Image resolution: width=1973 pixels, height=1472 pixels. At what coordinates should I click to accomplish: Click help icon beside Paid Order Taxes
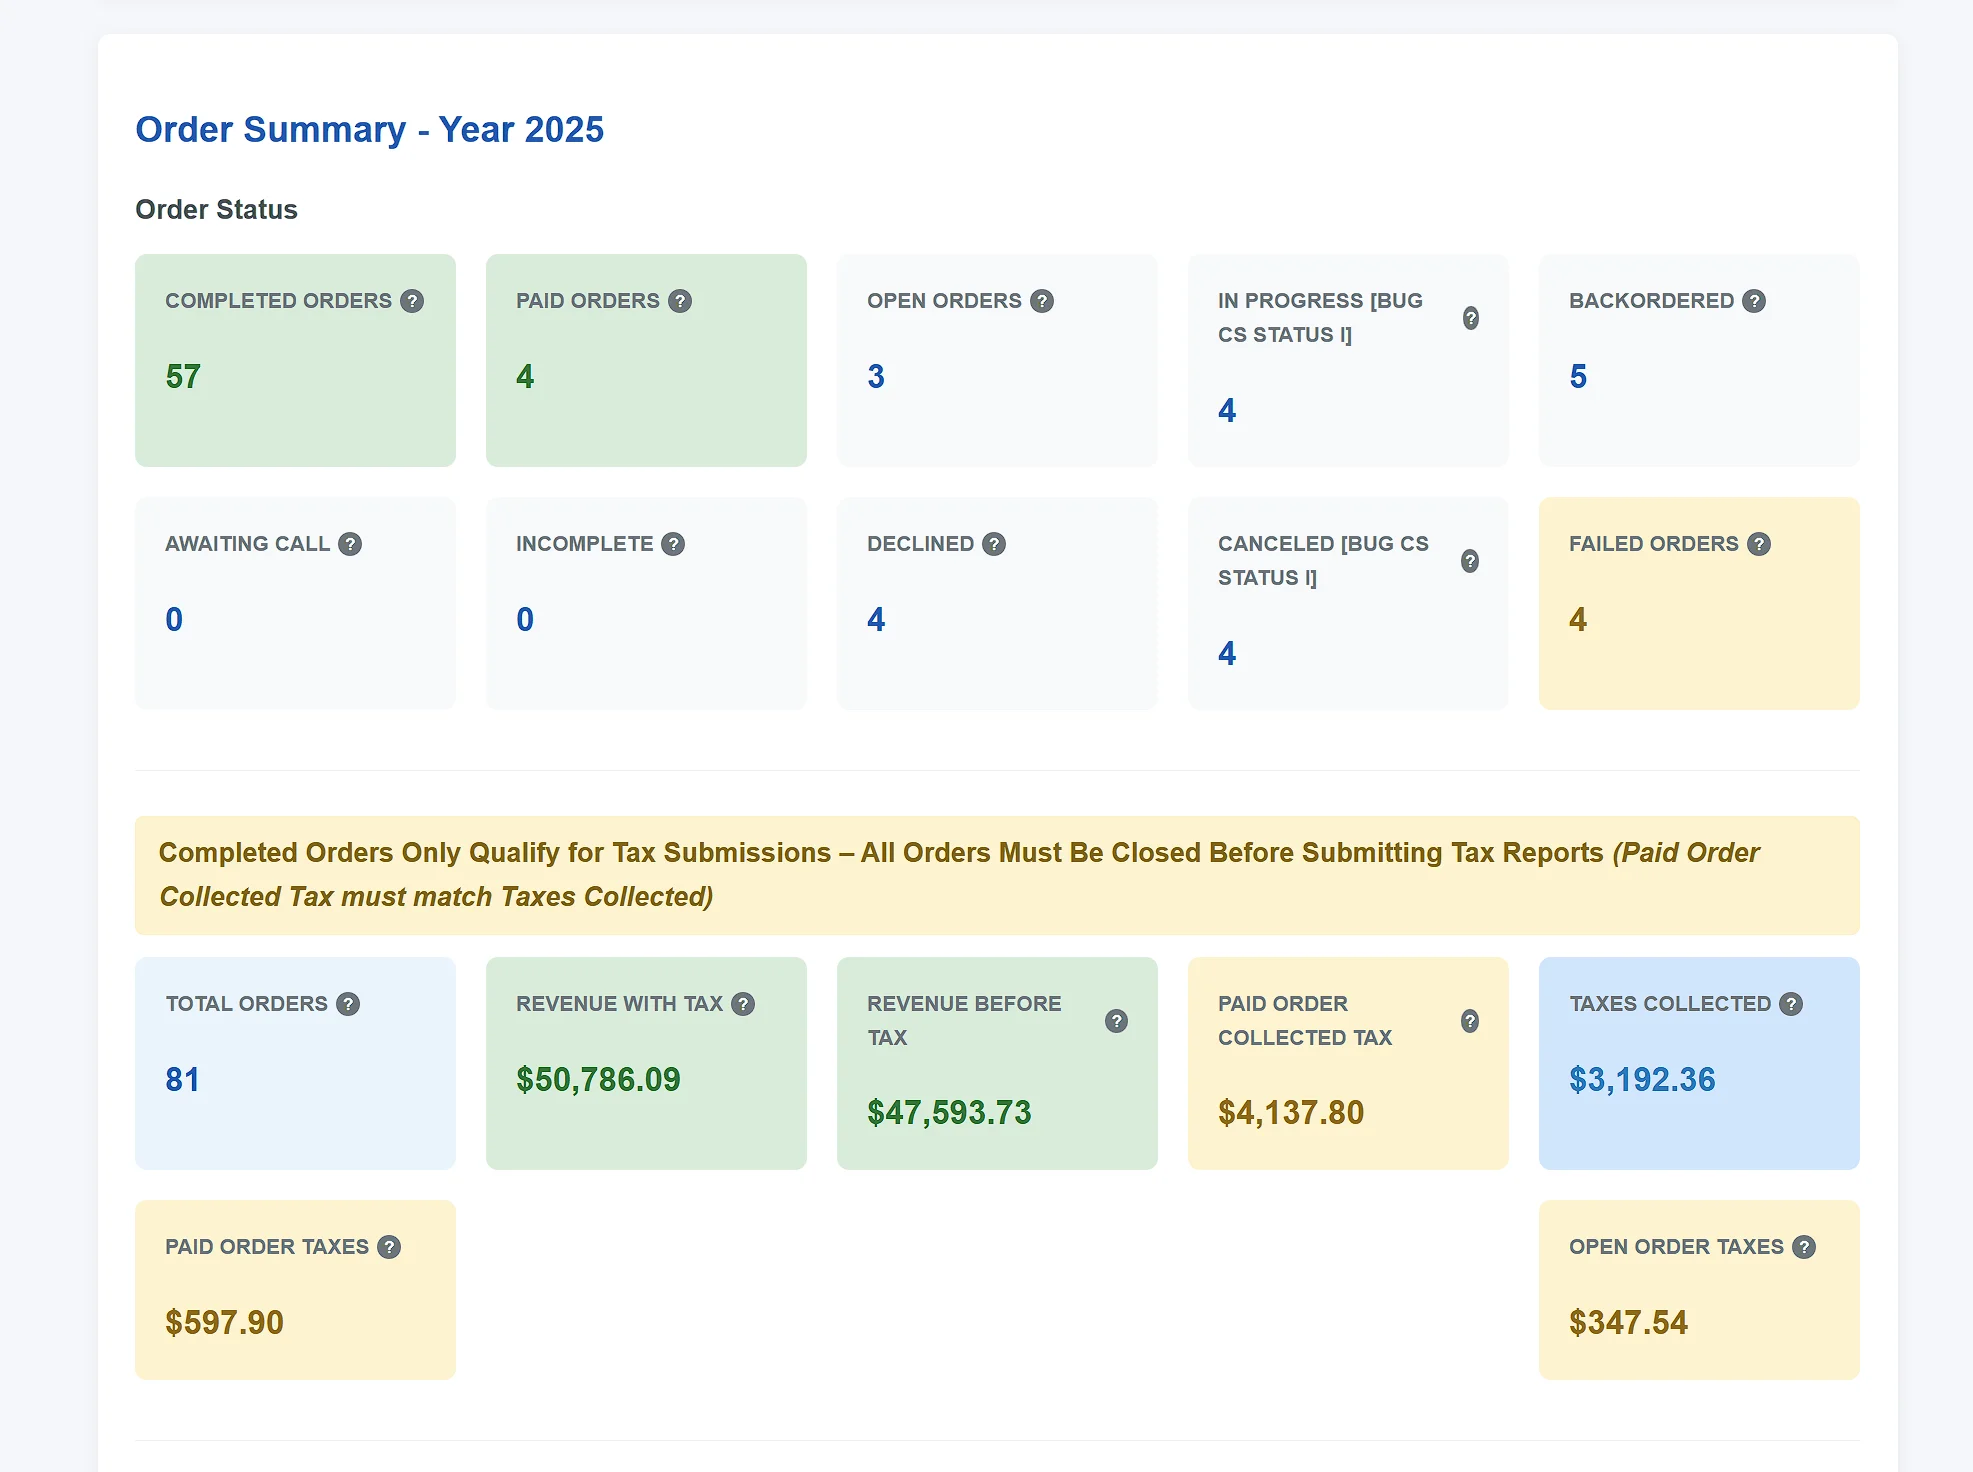coord(389,1247)
